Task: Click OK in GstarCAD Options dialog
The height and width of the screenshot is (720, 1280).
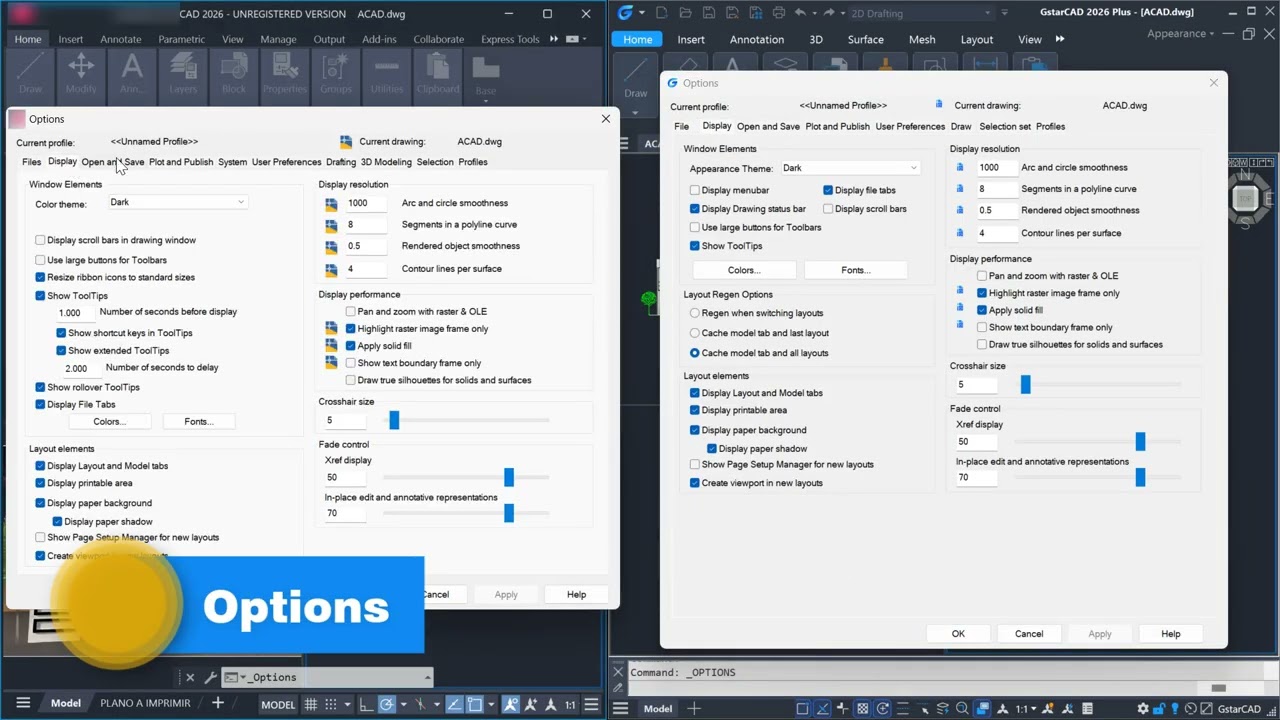Action: point(958,634)
